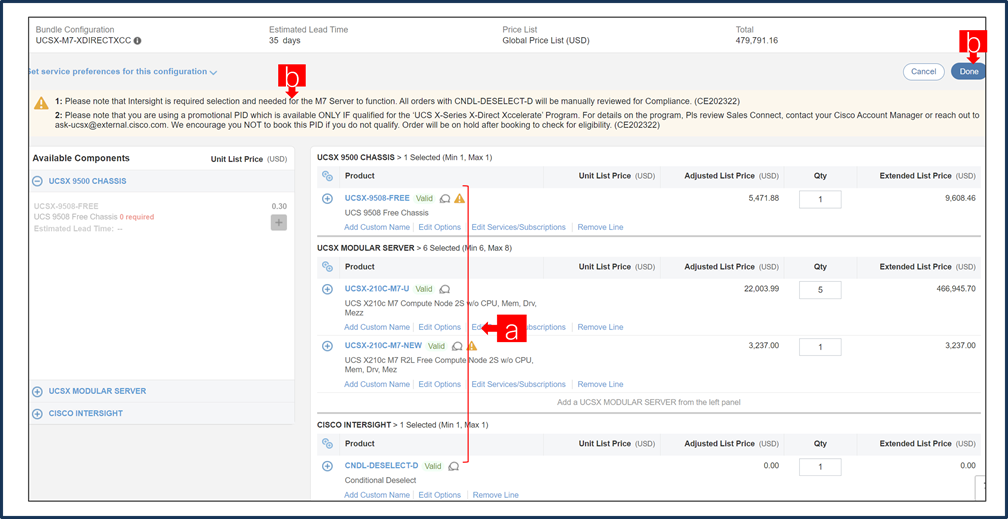
Task: Expand the UCSX-210C-M7-U line details
Action: (x=327, y=289)
